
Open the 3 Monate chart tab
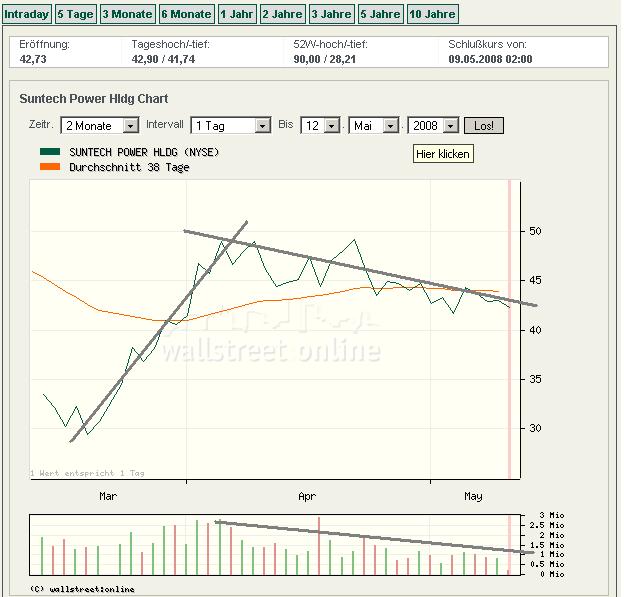click(127, 14)
